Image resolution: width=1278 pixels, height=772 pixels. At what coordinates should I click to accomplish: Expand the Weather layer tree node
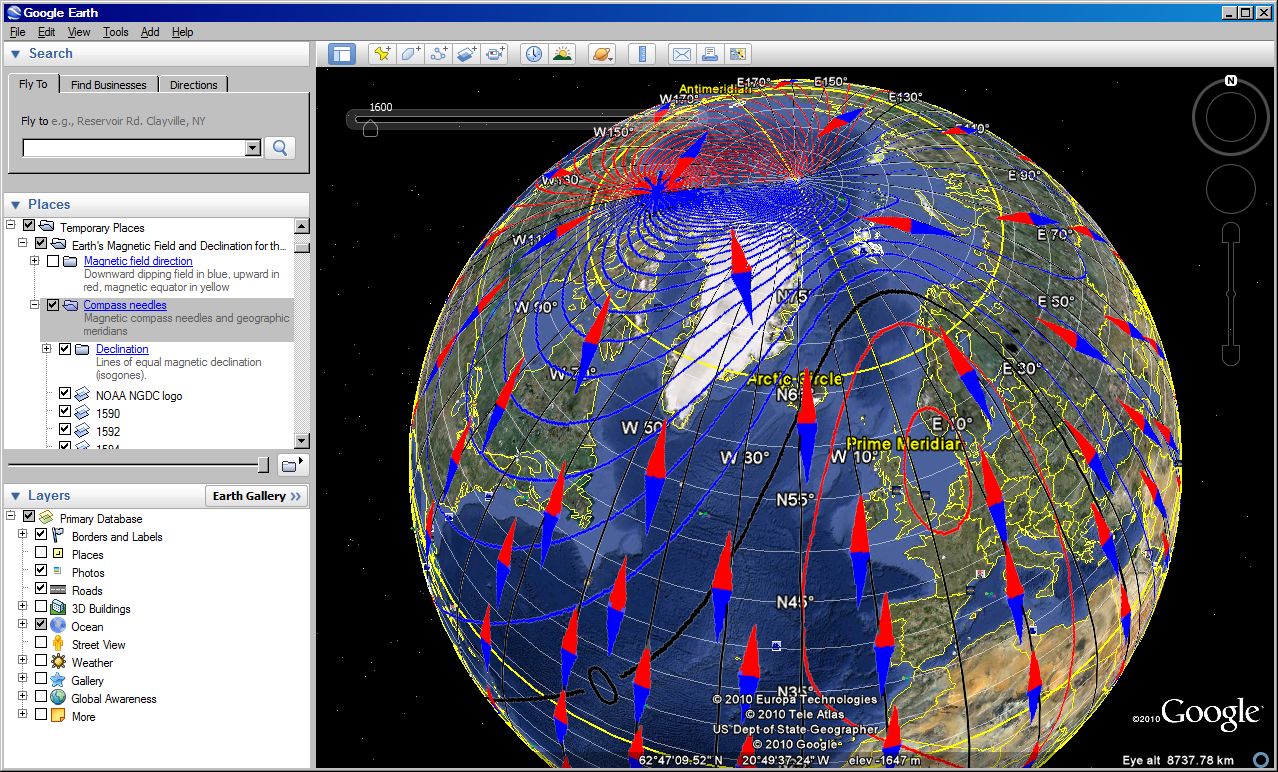pos(23,662)
